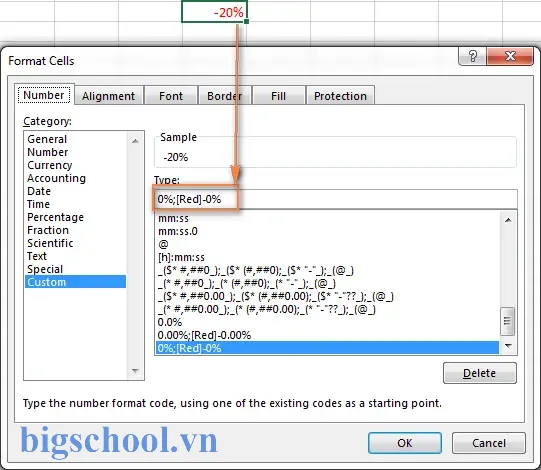Click the Help question mark button
The height and width of the screenshot is (470, 541).
(472, 56)
